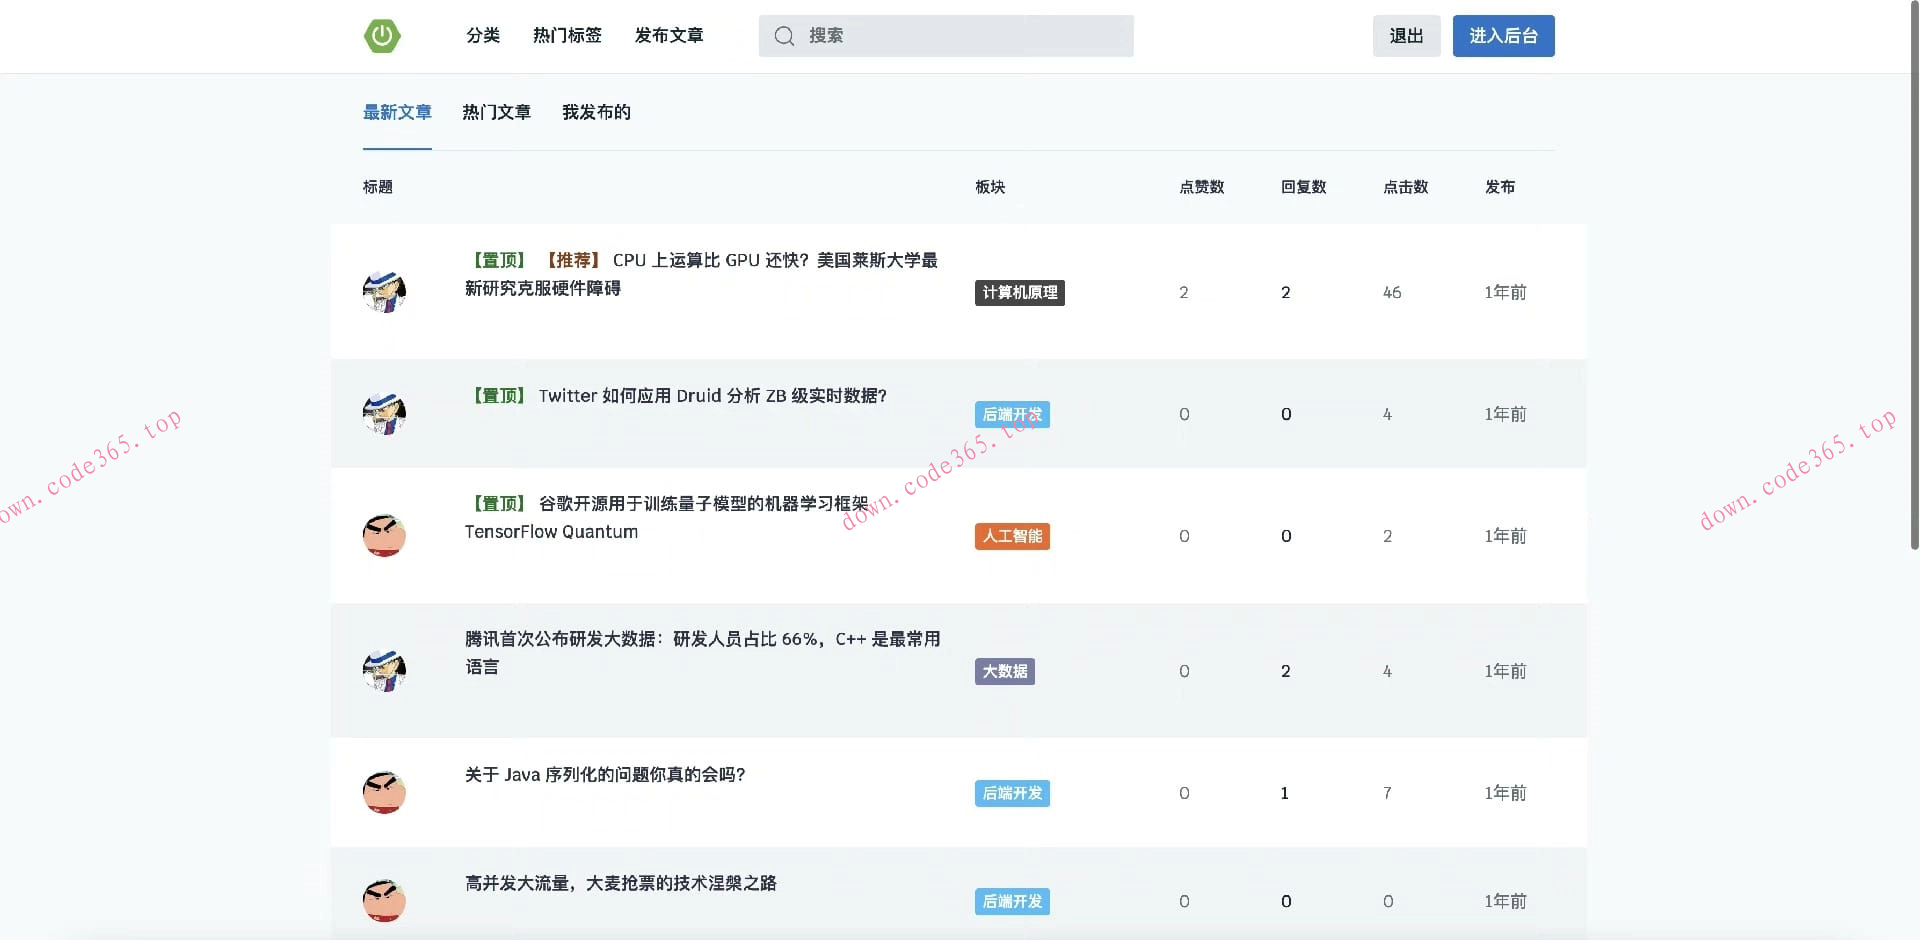This screenshot has width=1920, height=940.
Task: Select the 计算机原理 category tag
Action: click(1019, 292)
